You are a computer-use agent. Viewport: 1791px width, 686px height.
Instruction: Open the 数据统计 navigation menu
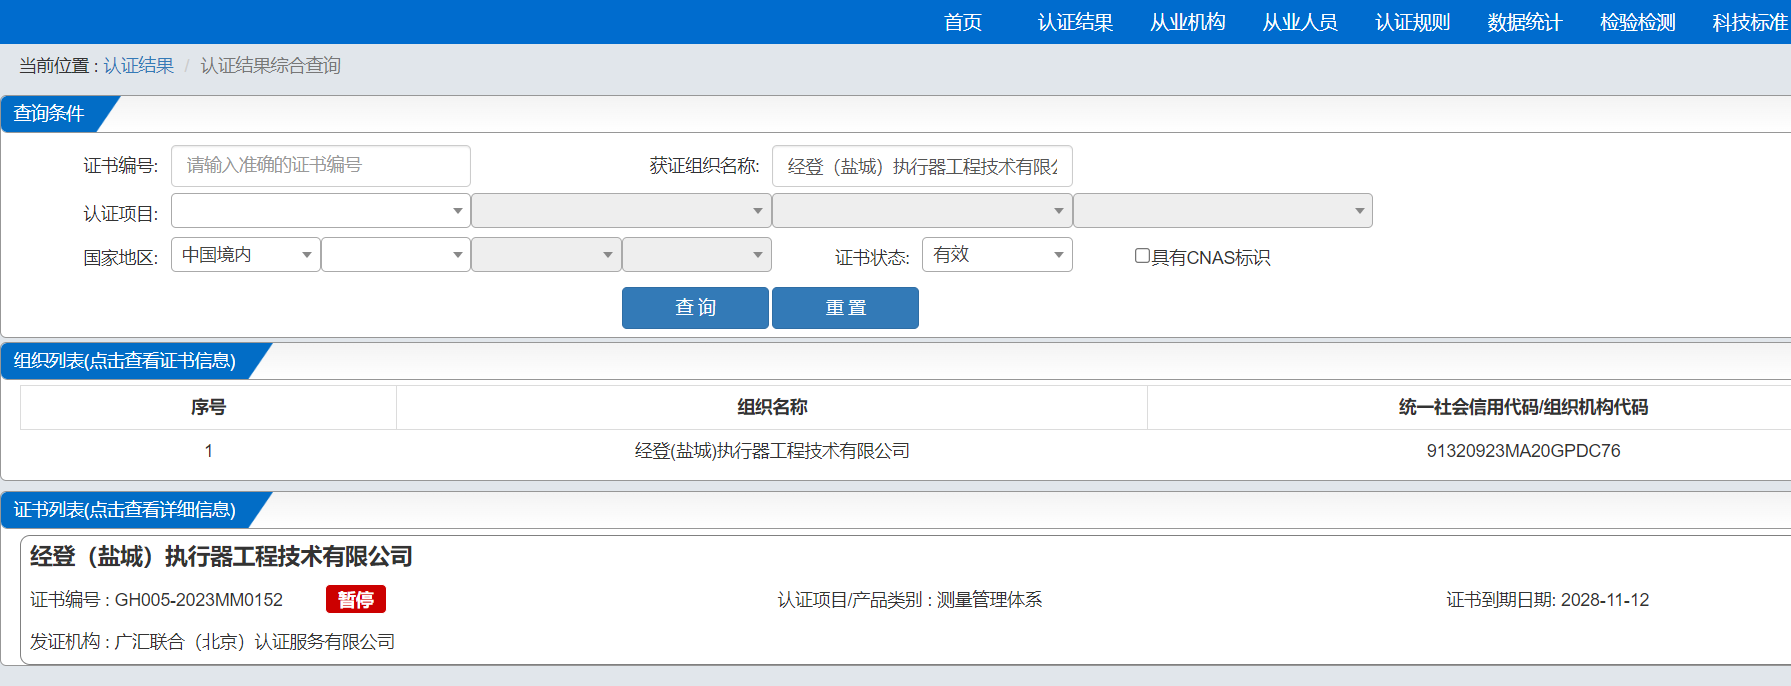1524,22
